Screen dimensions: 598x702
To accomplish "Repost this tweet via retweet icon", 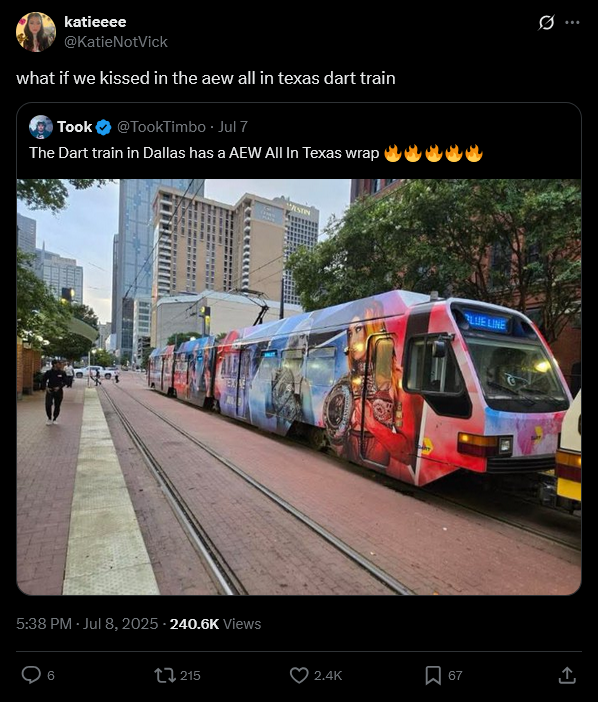I will pos(165,675).
